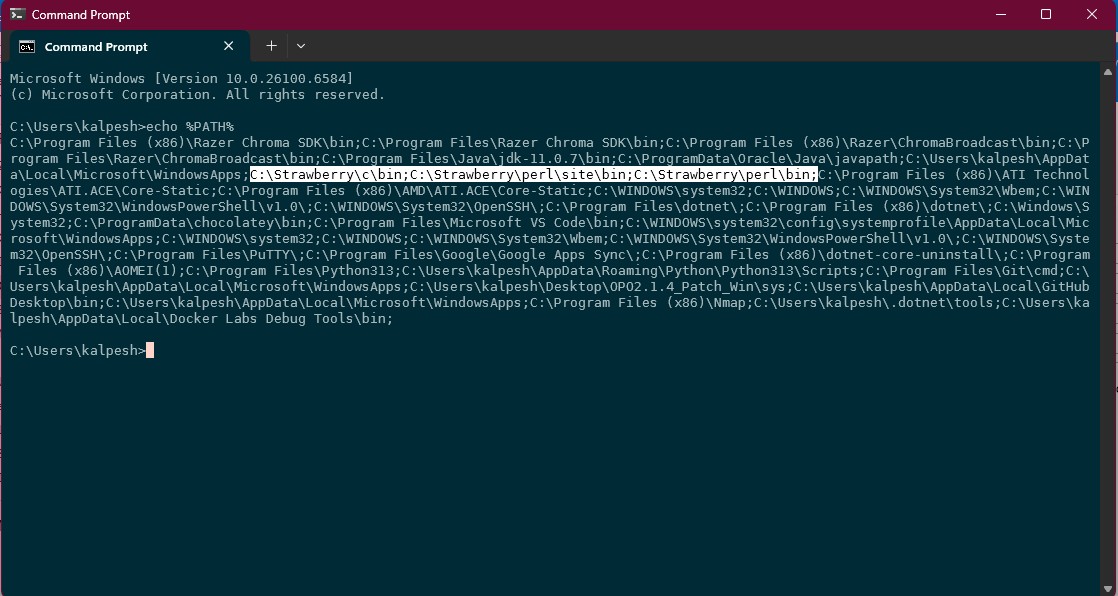Image resolution: width=1118 pixels, height=596 pixels.
Task: Minimize the Command Prompt window
Action: coord(1000,14)
